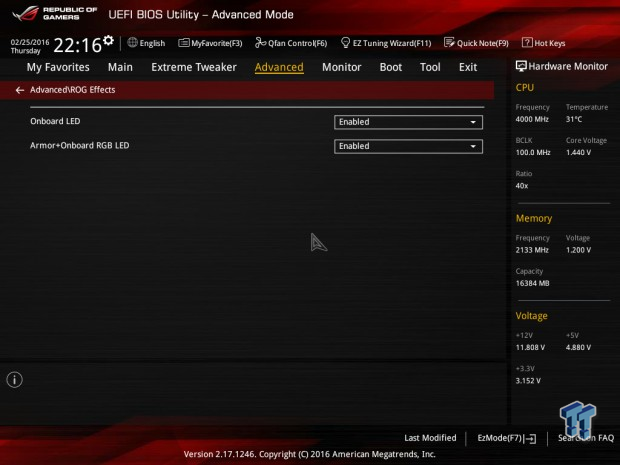Click the Memory section heading
Image resolution: width=620 pixels, height=465 pixels.
[534, 218]
